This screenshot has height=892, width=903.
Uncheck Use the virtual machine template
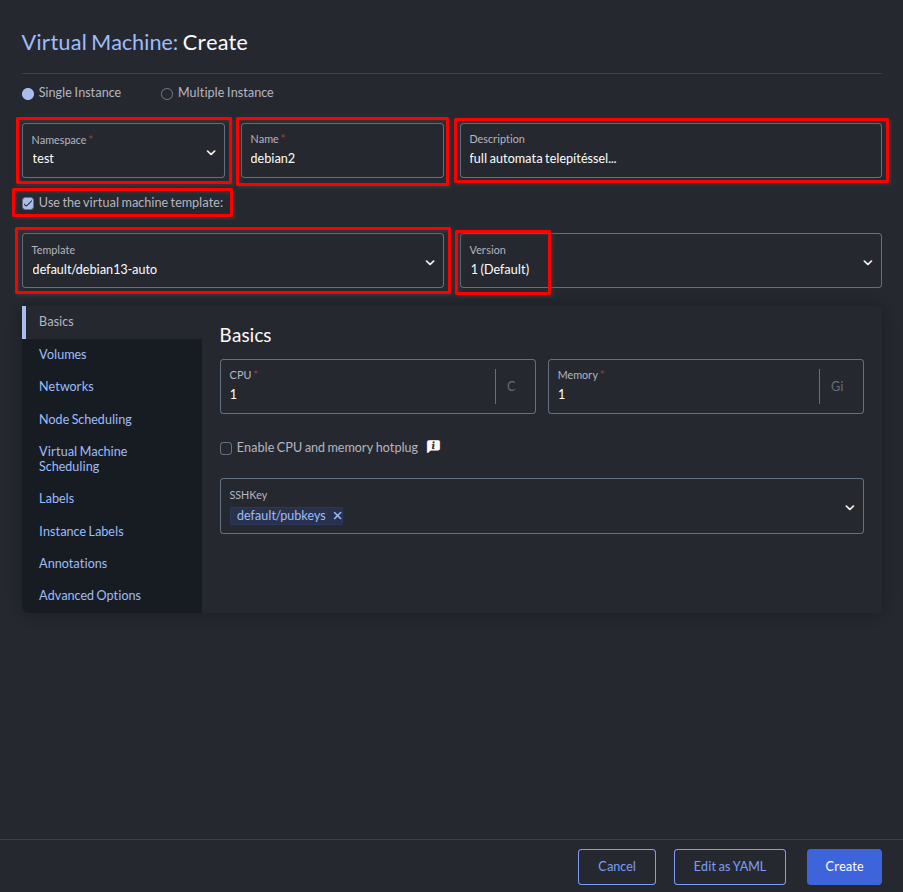point(28,203)
